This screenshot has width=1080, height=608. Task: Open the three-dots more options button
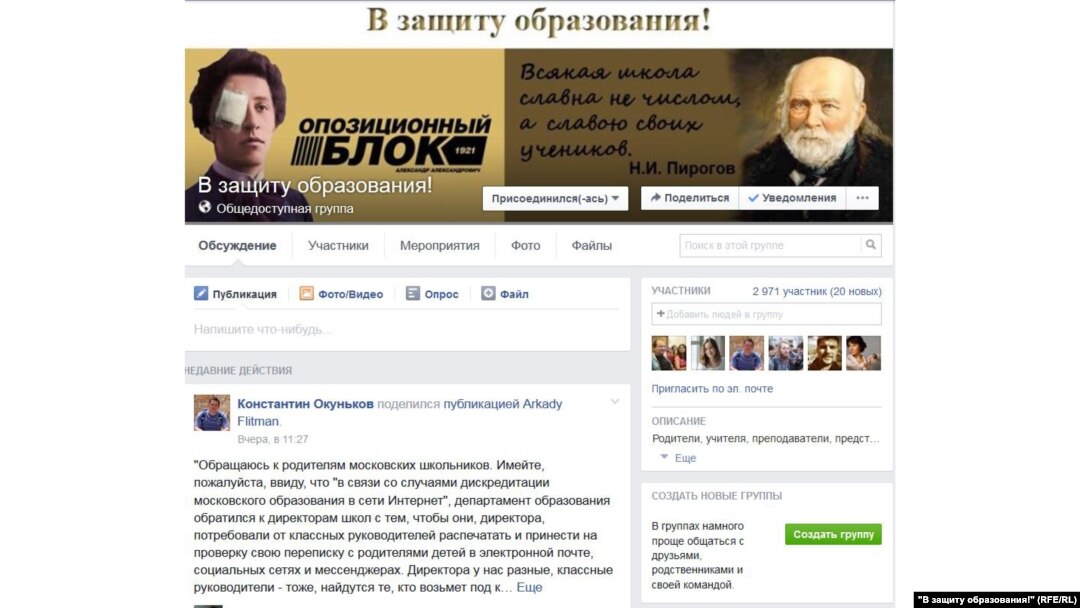(x=862, y=198)
